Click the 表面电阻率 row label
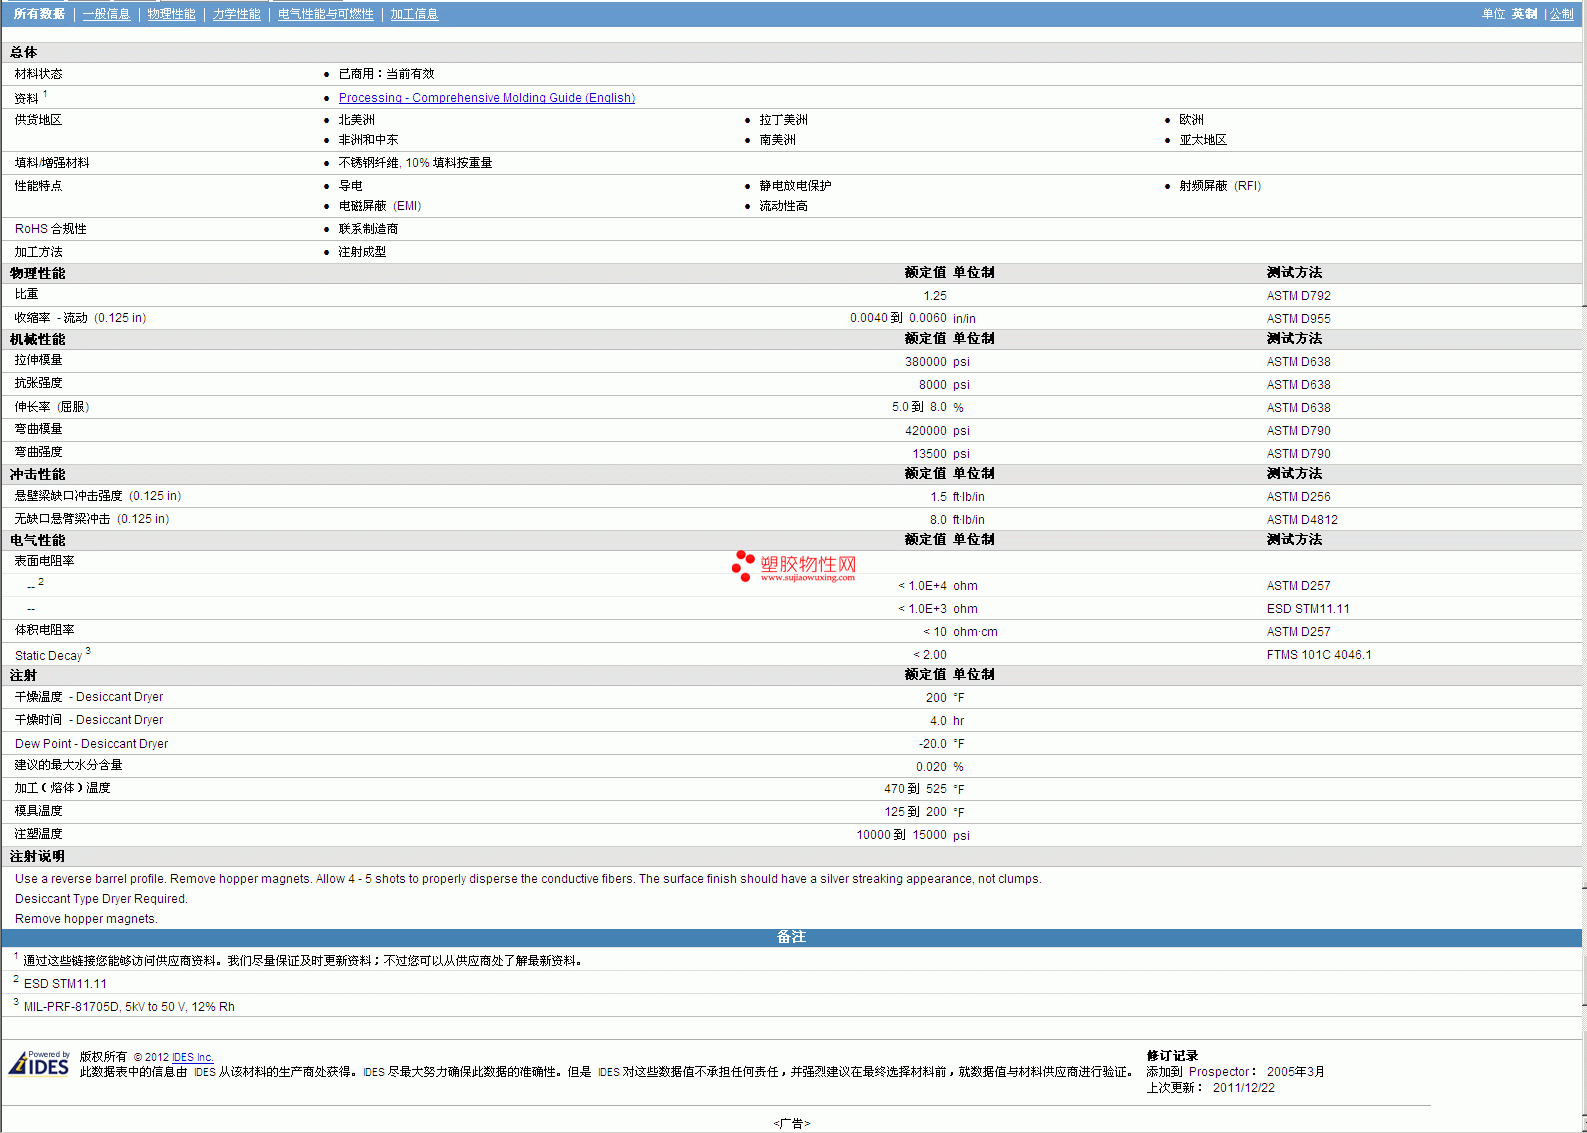This screenshot has height=1133, width=1587. (44, 561)
